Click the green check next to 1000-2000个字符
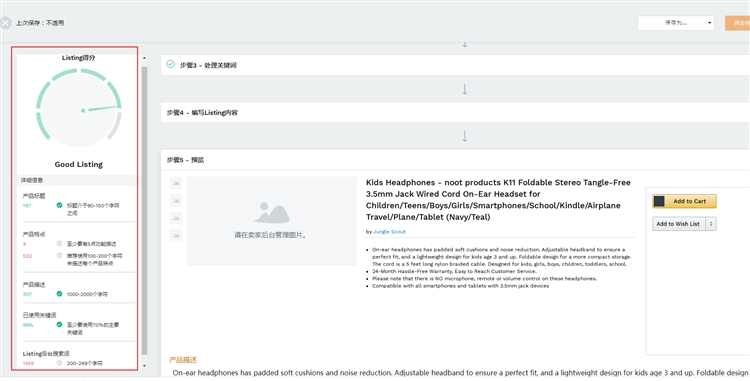The width and height of the screenshot is (750, 381). [59, 294]
